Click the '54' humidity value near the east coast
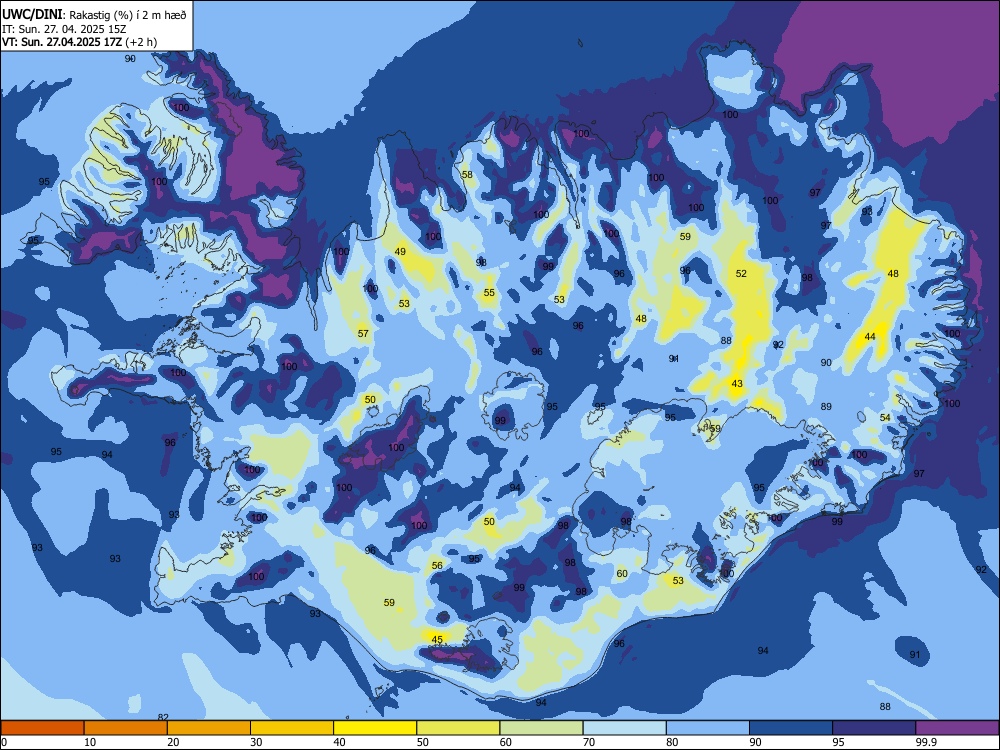1000x750 pixels. [x=885, y=417]
